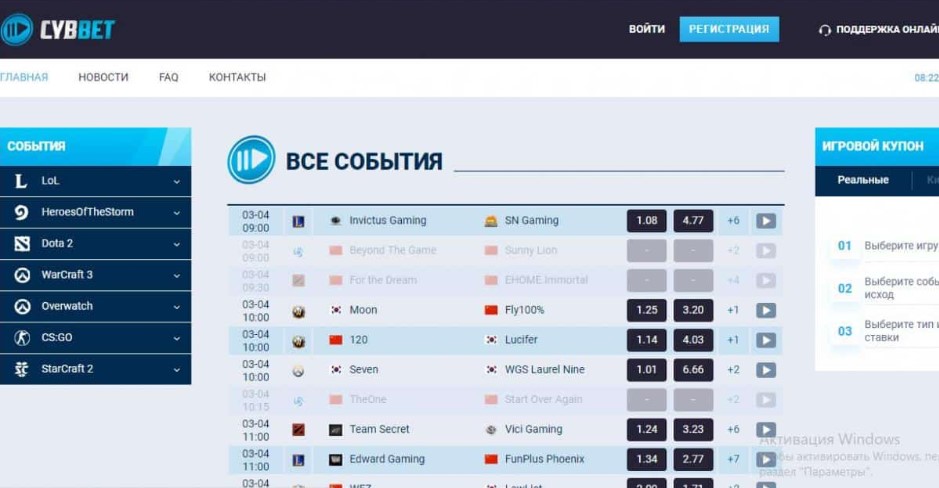Select CS:GO in the sidebar
Screen dimensions: 939x488
pyautogui.click(x=95, y=338)
